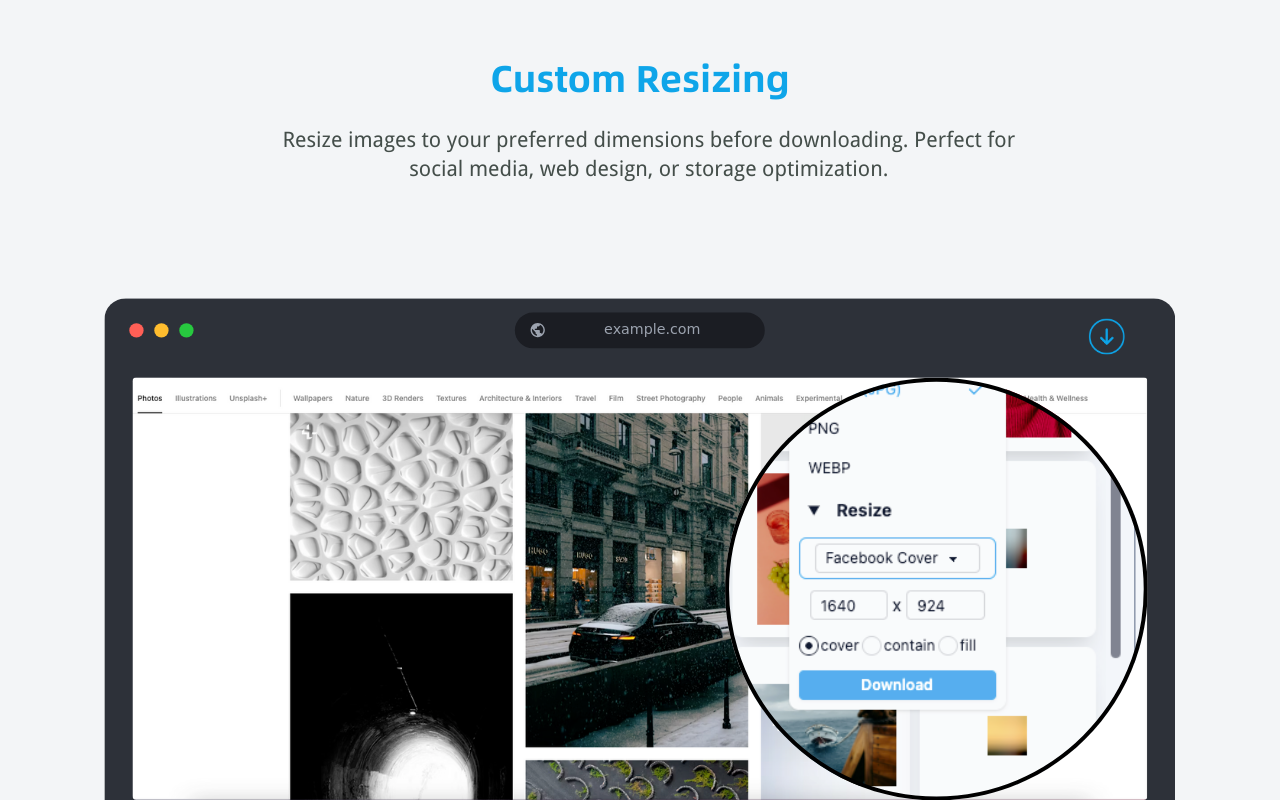This screenshot has width=1280, height=800.
Task: Select the contain scaling option
Action: [870, 645]
